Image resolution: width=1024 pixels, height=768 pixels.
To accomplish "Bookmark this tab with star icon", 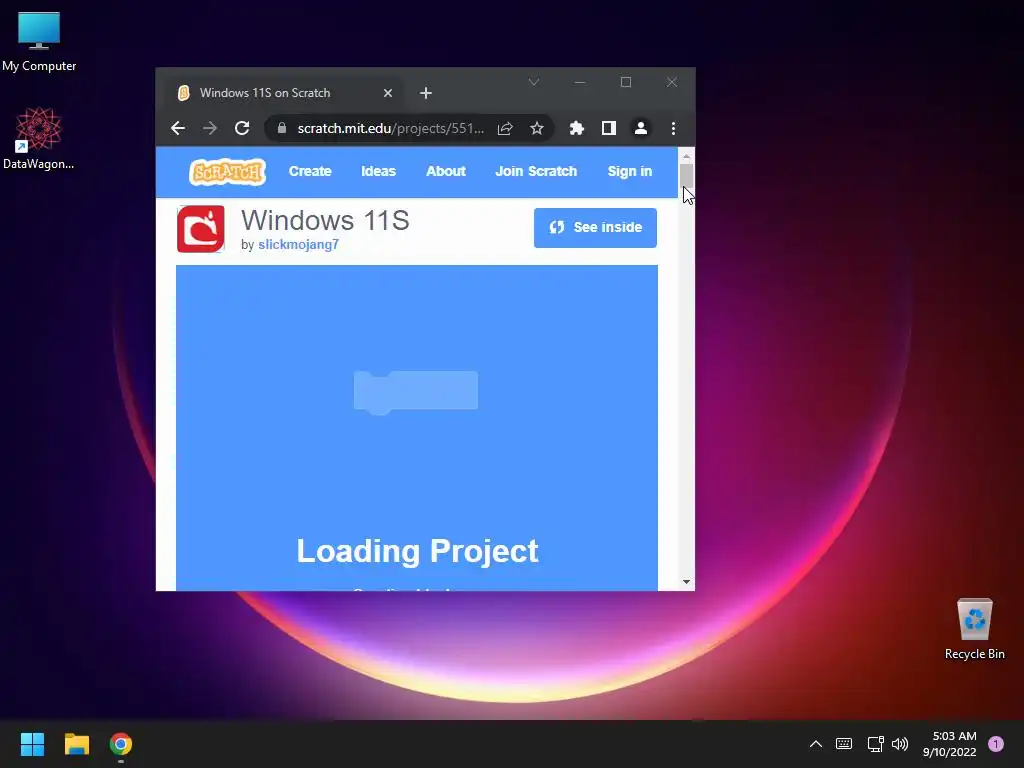I will point(537,128).
